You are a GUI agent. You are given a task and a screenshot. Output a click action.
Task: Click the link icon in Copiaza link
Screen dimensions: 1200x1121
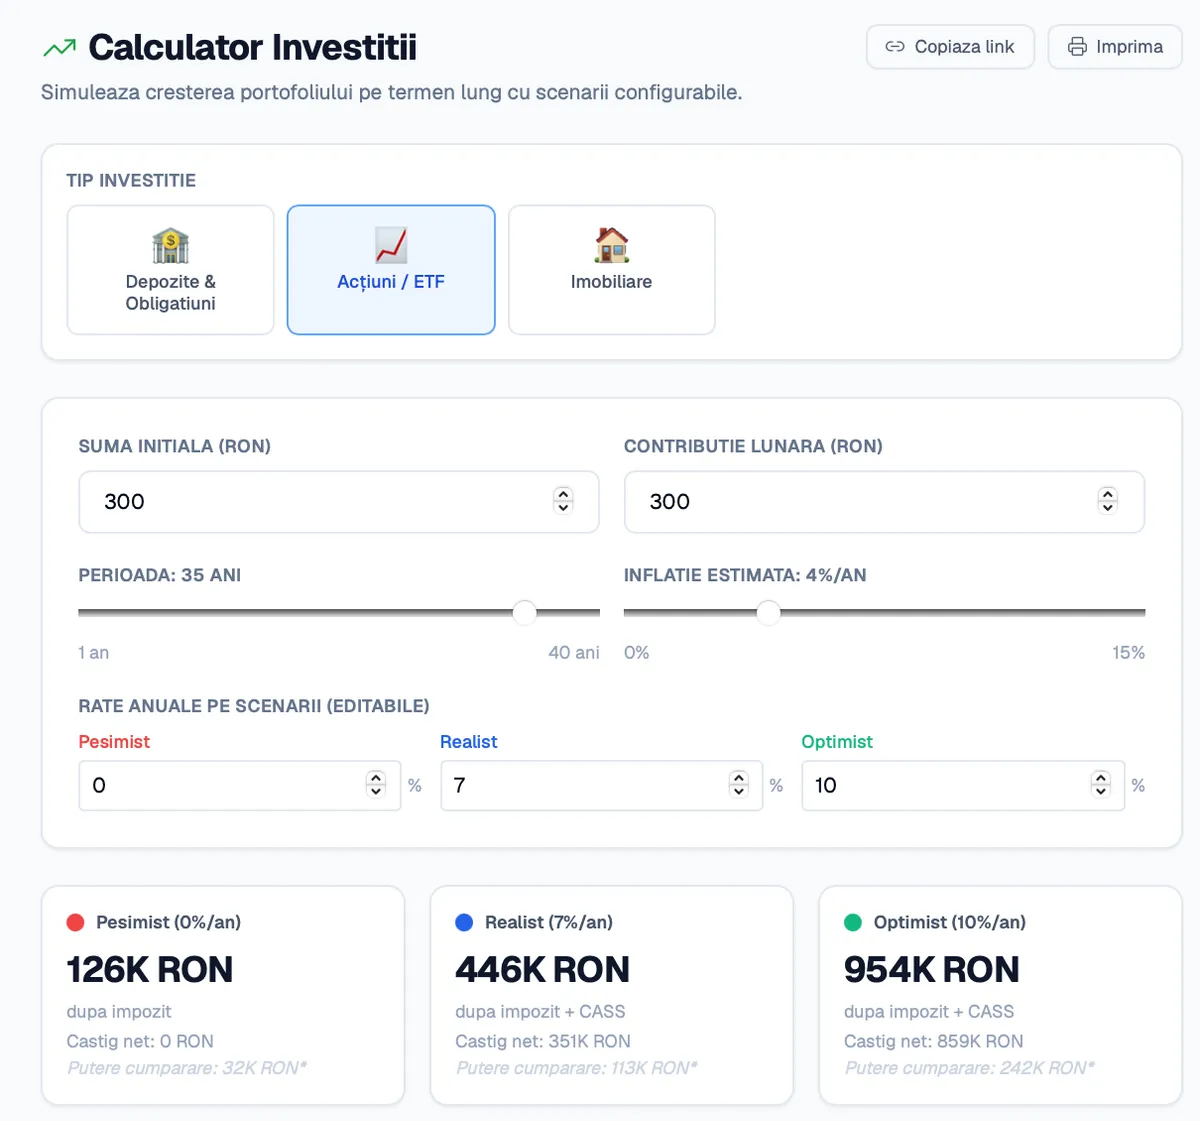tap(895, 47)
